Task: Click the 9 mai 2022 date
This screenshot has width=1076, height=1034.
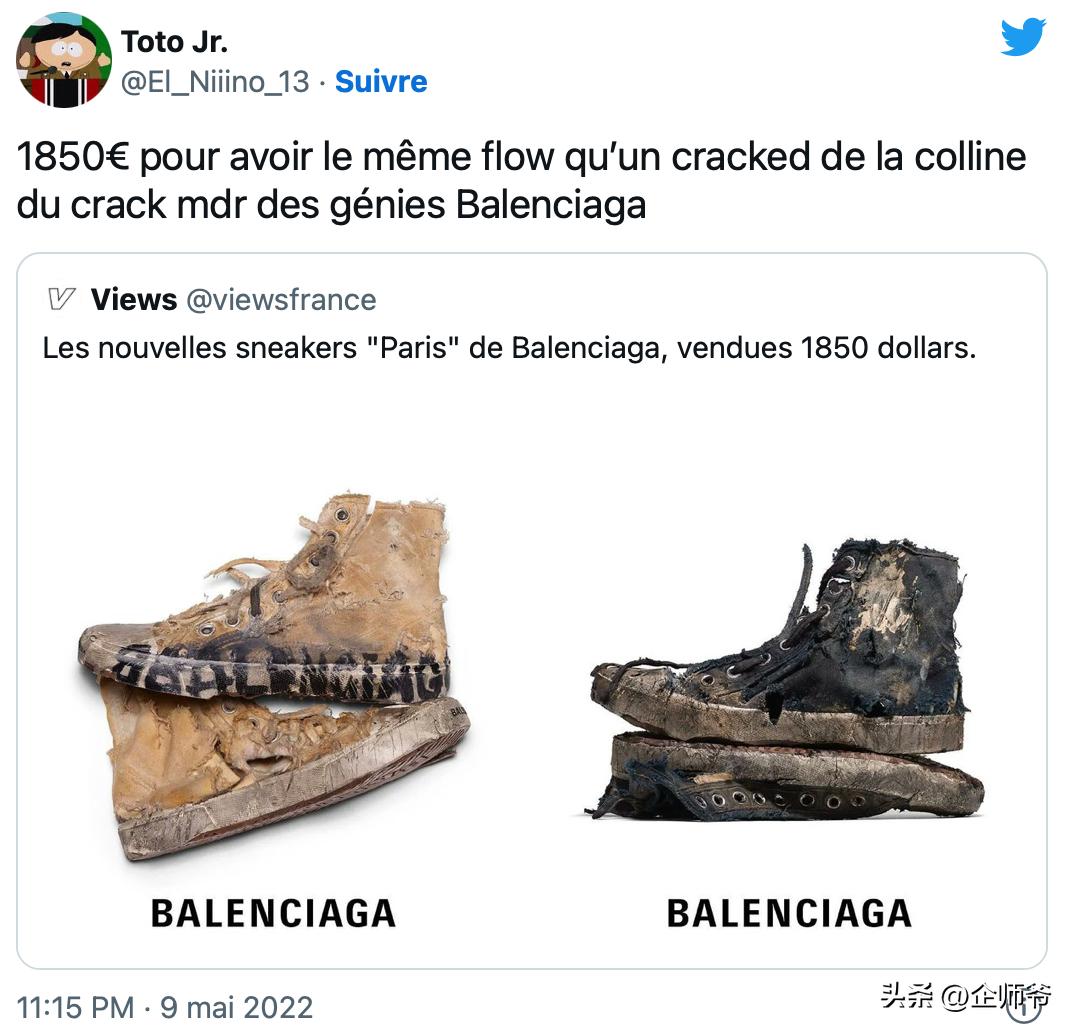Action: tap(237, 1007)
